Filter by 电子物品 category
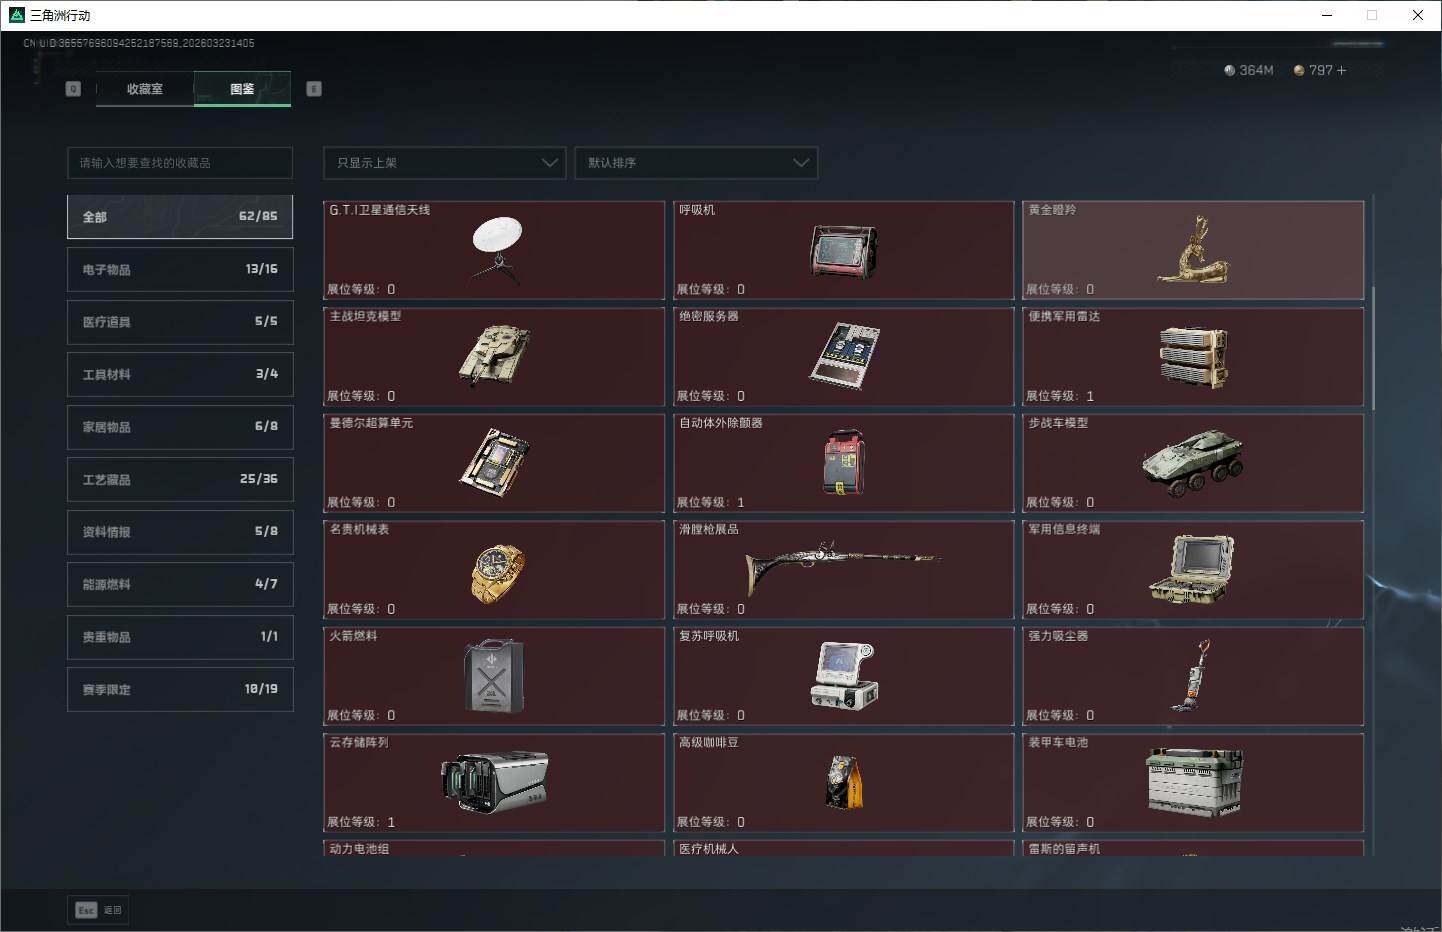This screenshot has width=1442, height=932. [x=180, y=269]
